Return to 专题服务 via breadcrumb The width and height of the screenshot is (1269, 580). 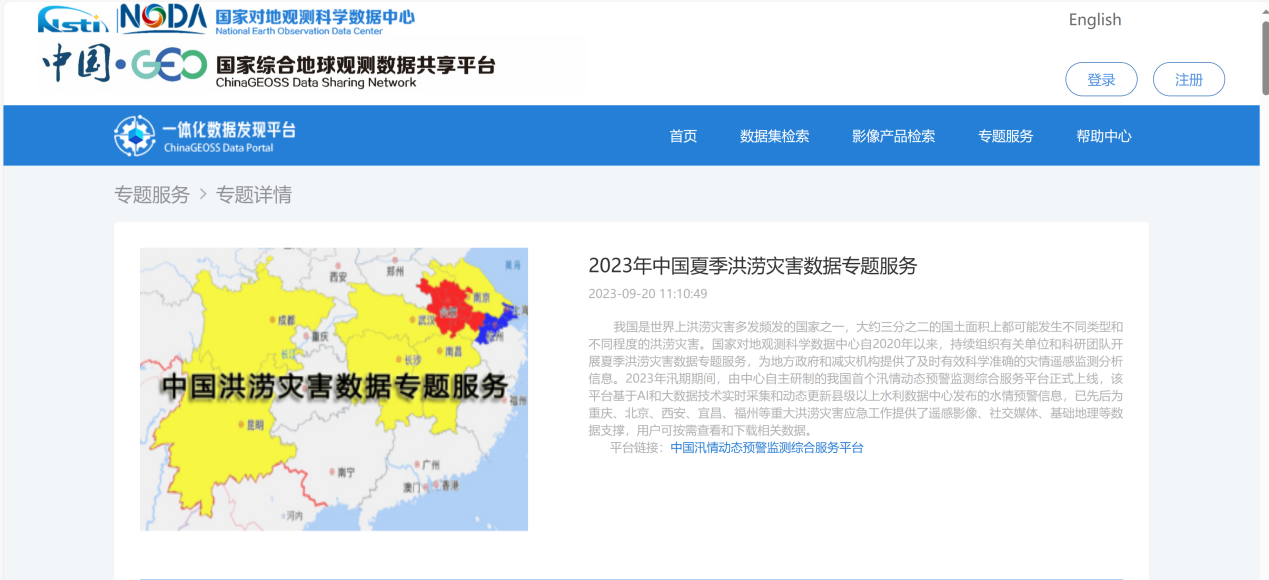click(x=152, y=195)
